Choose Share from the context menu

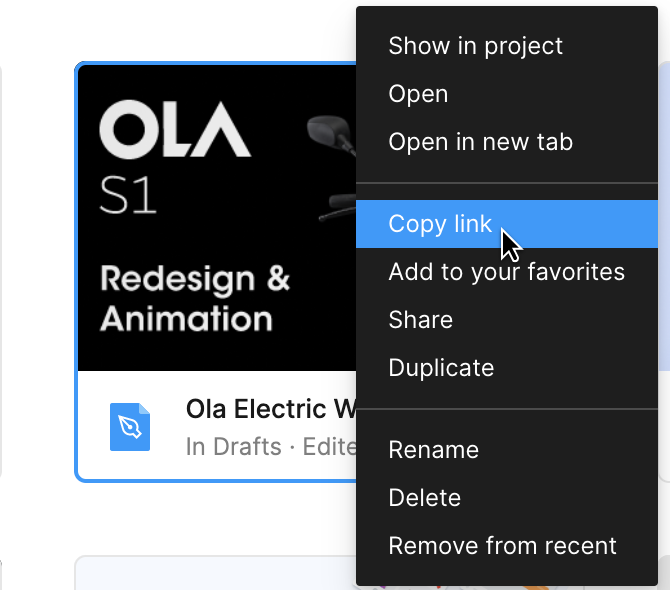[507, 320]
